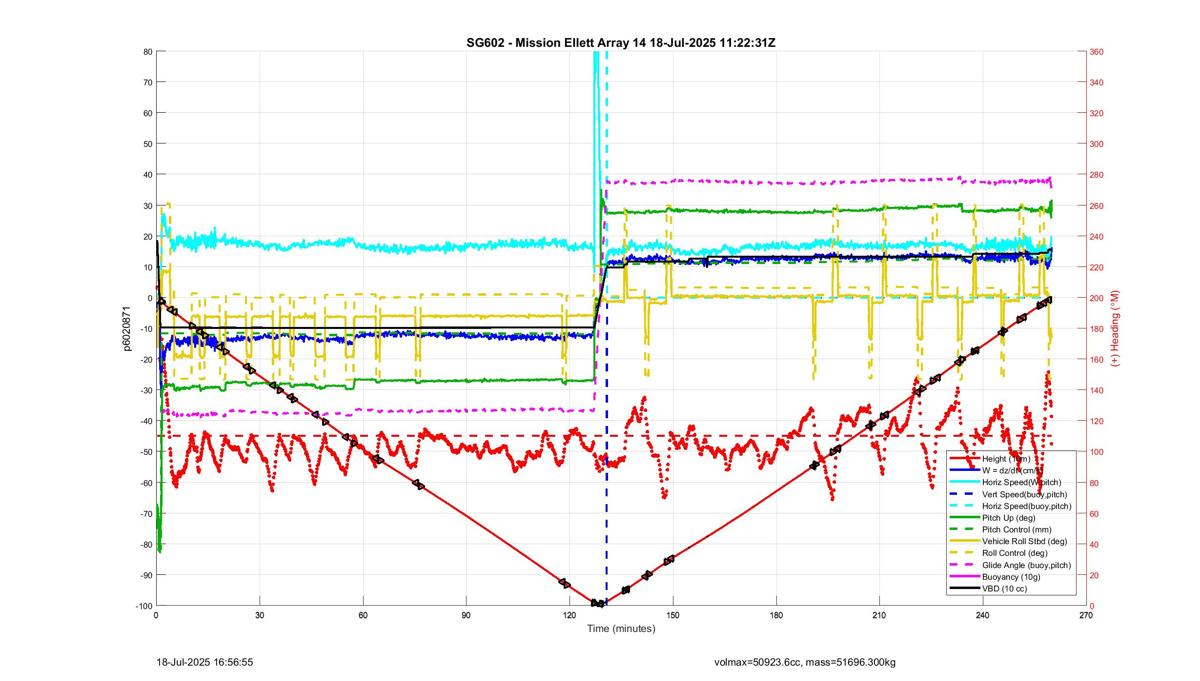The height and width of the screenshot is (681, 1200).
Task: Select the 'Buoyancy (10g)' legend entry
Action: pyautogui.click(x=1010, y=577)
